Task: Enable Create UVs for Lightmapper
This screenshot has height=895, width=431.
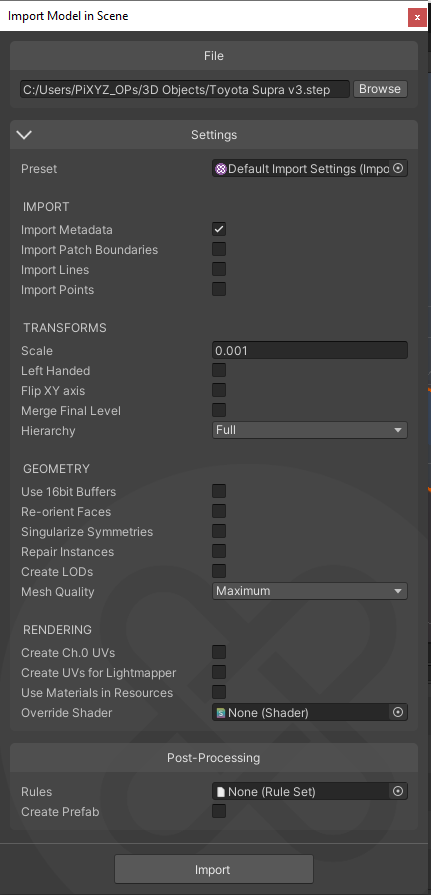Action: click(219, 672)
